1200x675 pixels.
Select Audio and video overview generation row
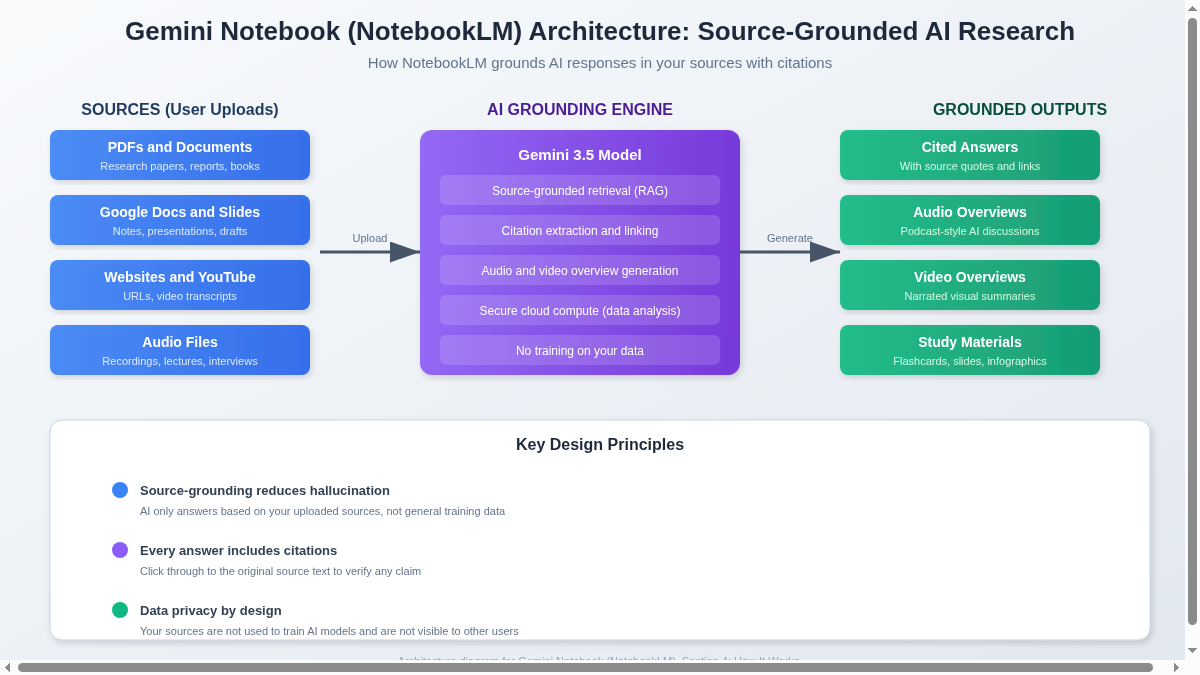coord(580,270)
